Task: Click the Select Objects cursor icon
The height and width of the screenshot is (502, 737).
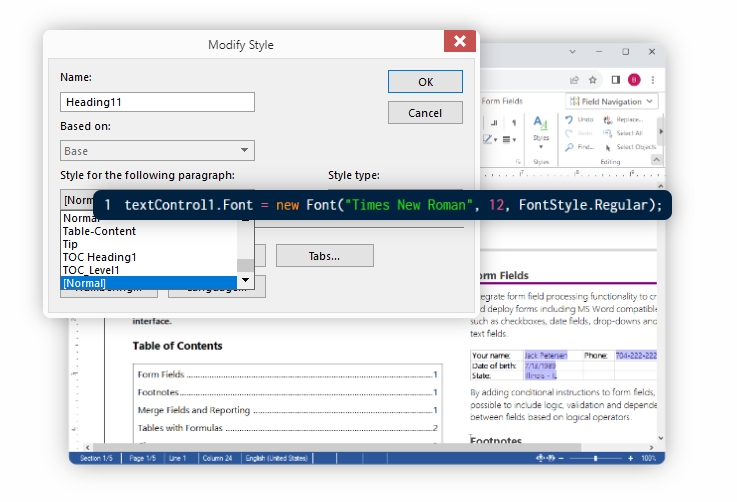Action: click(608, 148)
